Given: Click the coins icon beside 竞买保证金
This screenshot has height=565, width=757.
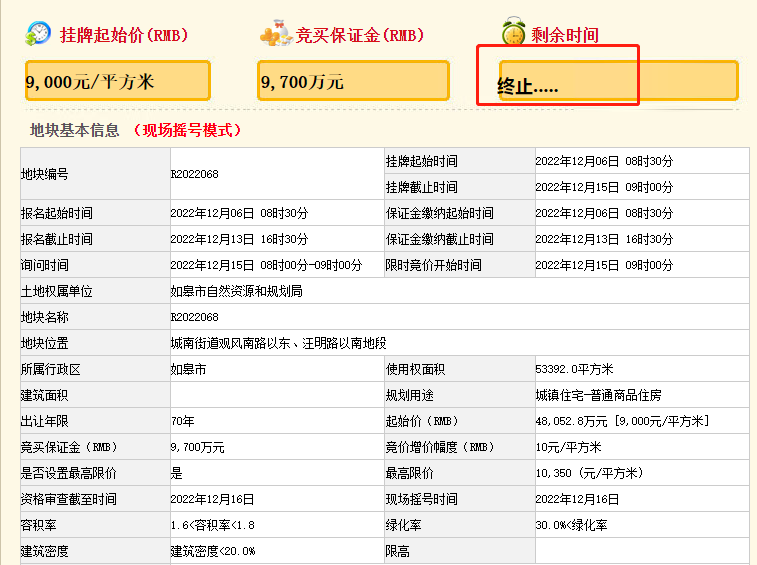Looking at the screenshot, I should click(276, 33).
